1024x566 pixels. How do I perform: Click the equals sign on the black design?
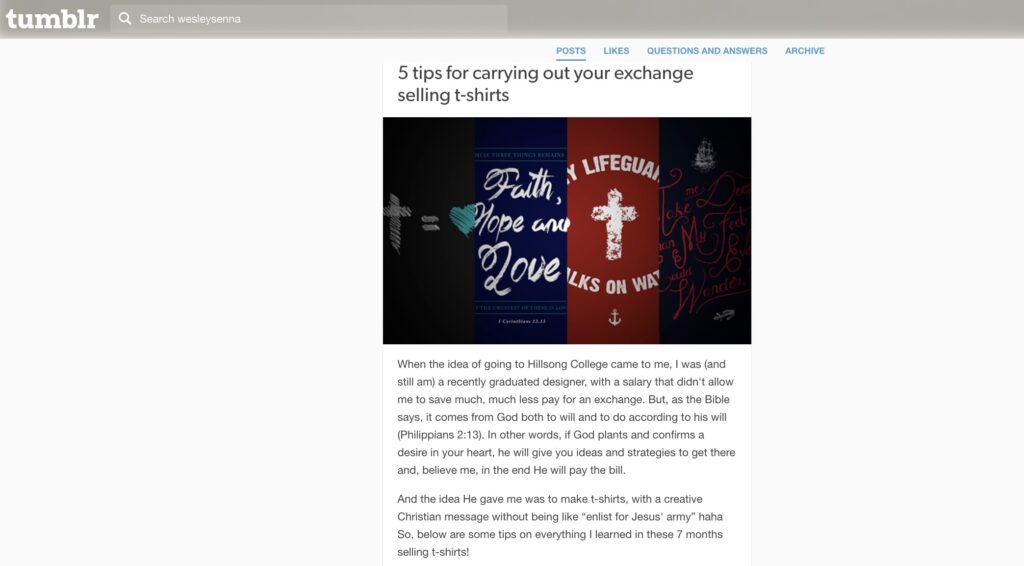[x=430, y=224]
